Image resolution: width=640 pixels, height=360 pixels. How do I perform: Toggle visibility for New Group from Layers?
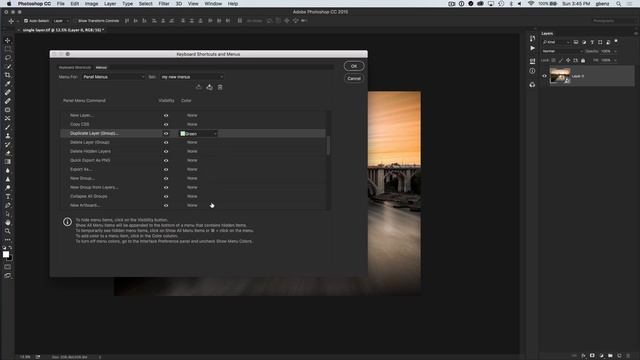(166, 187)
